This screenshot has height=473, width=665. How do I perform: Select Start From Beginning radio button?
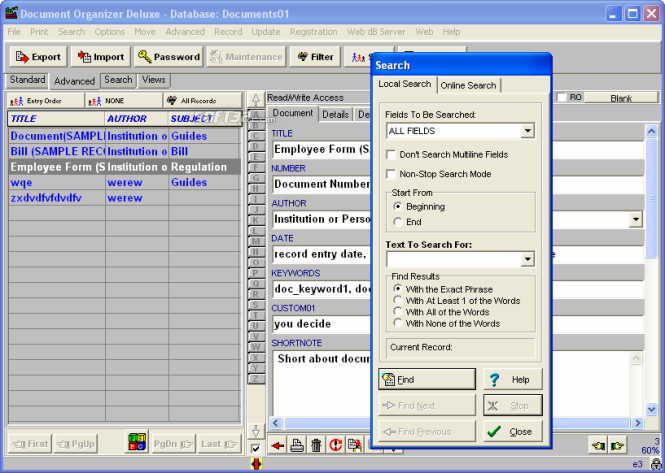tap(397, 207)
